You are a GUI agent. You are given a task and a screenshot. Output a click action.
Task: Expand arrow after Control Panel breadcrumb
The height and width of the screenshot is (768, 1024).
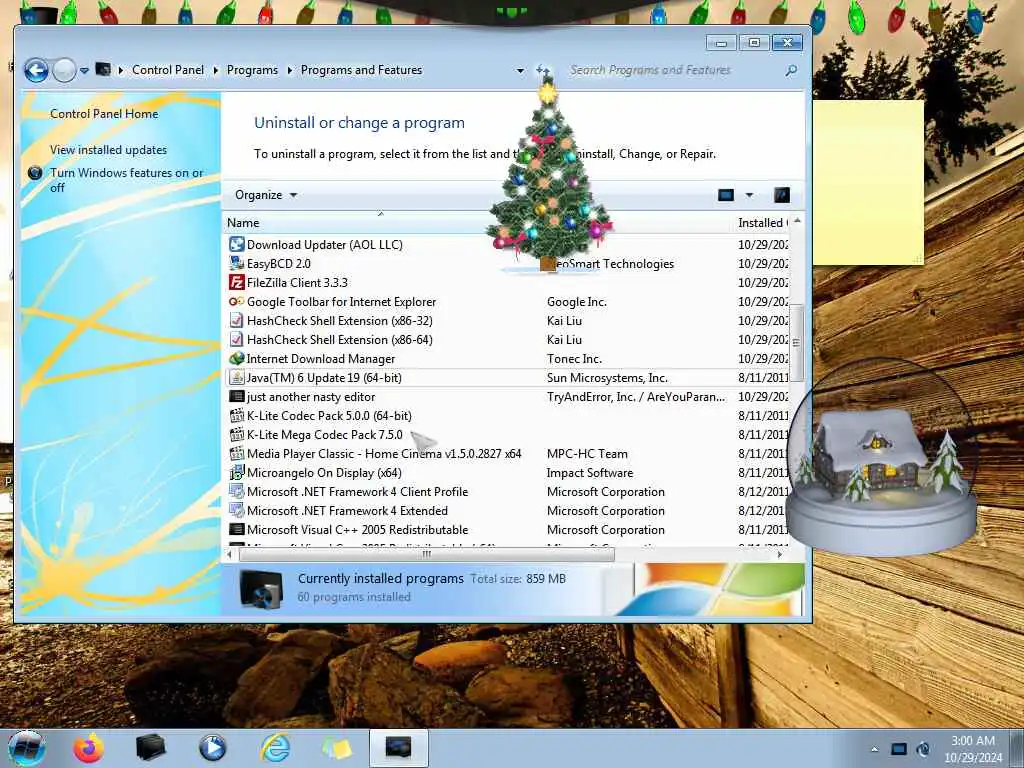click(x=216, y=70)
